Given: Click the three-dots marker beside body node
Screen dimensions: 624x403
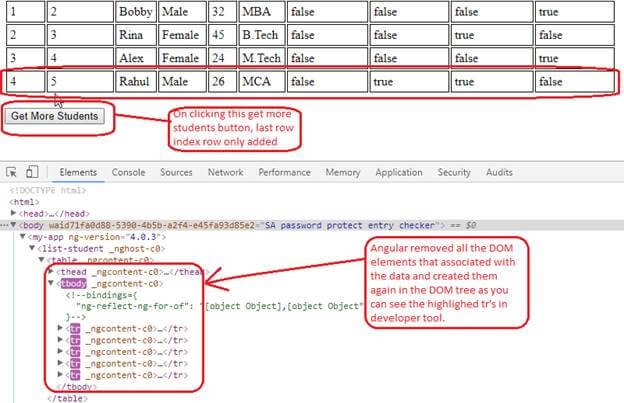Looking at the screenshot, I should (4, 226).
